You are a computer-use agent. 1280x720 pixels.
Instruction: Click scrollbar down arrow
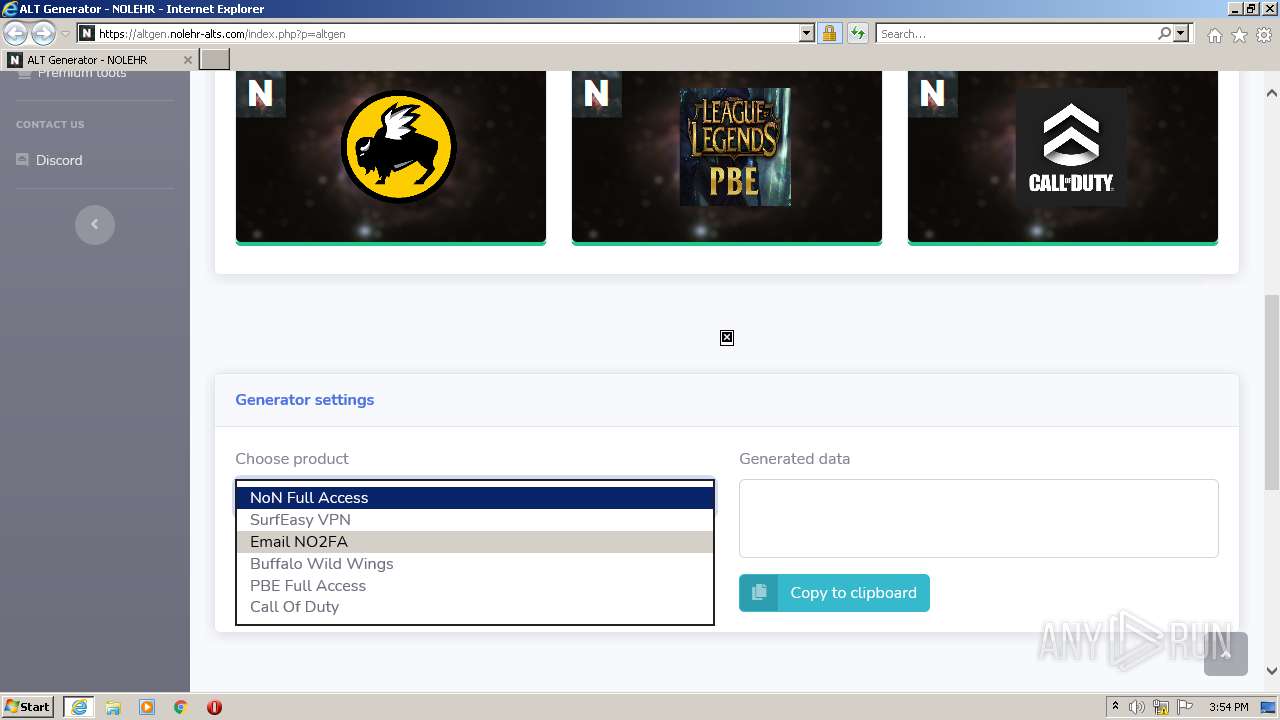[1272, 671]
